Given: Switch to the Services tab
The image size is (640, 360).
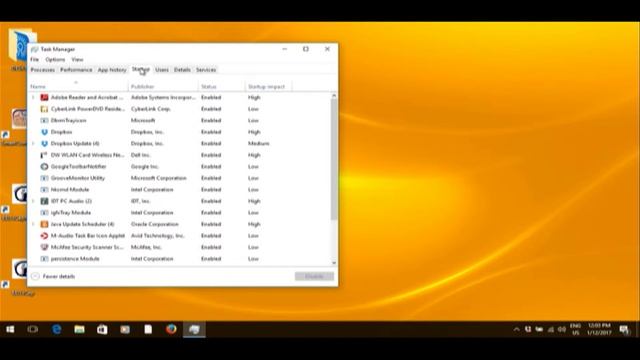Looking at the screenshot, I should pos(206,70).
